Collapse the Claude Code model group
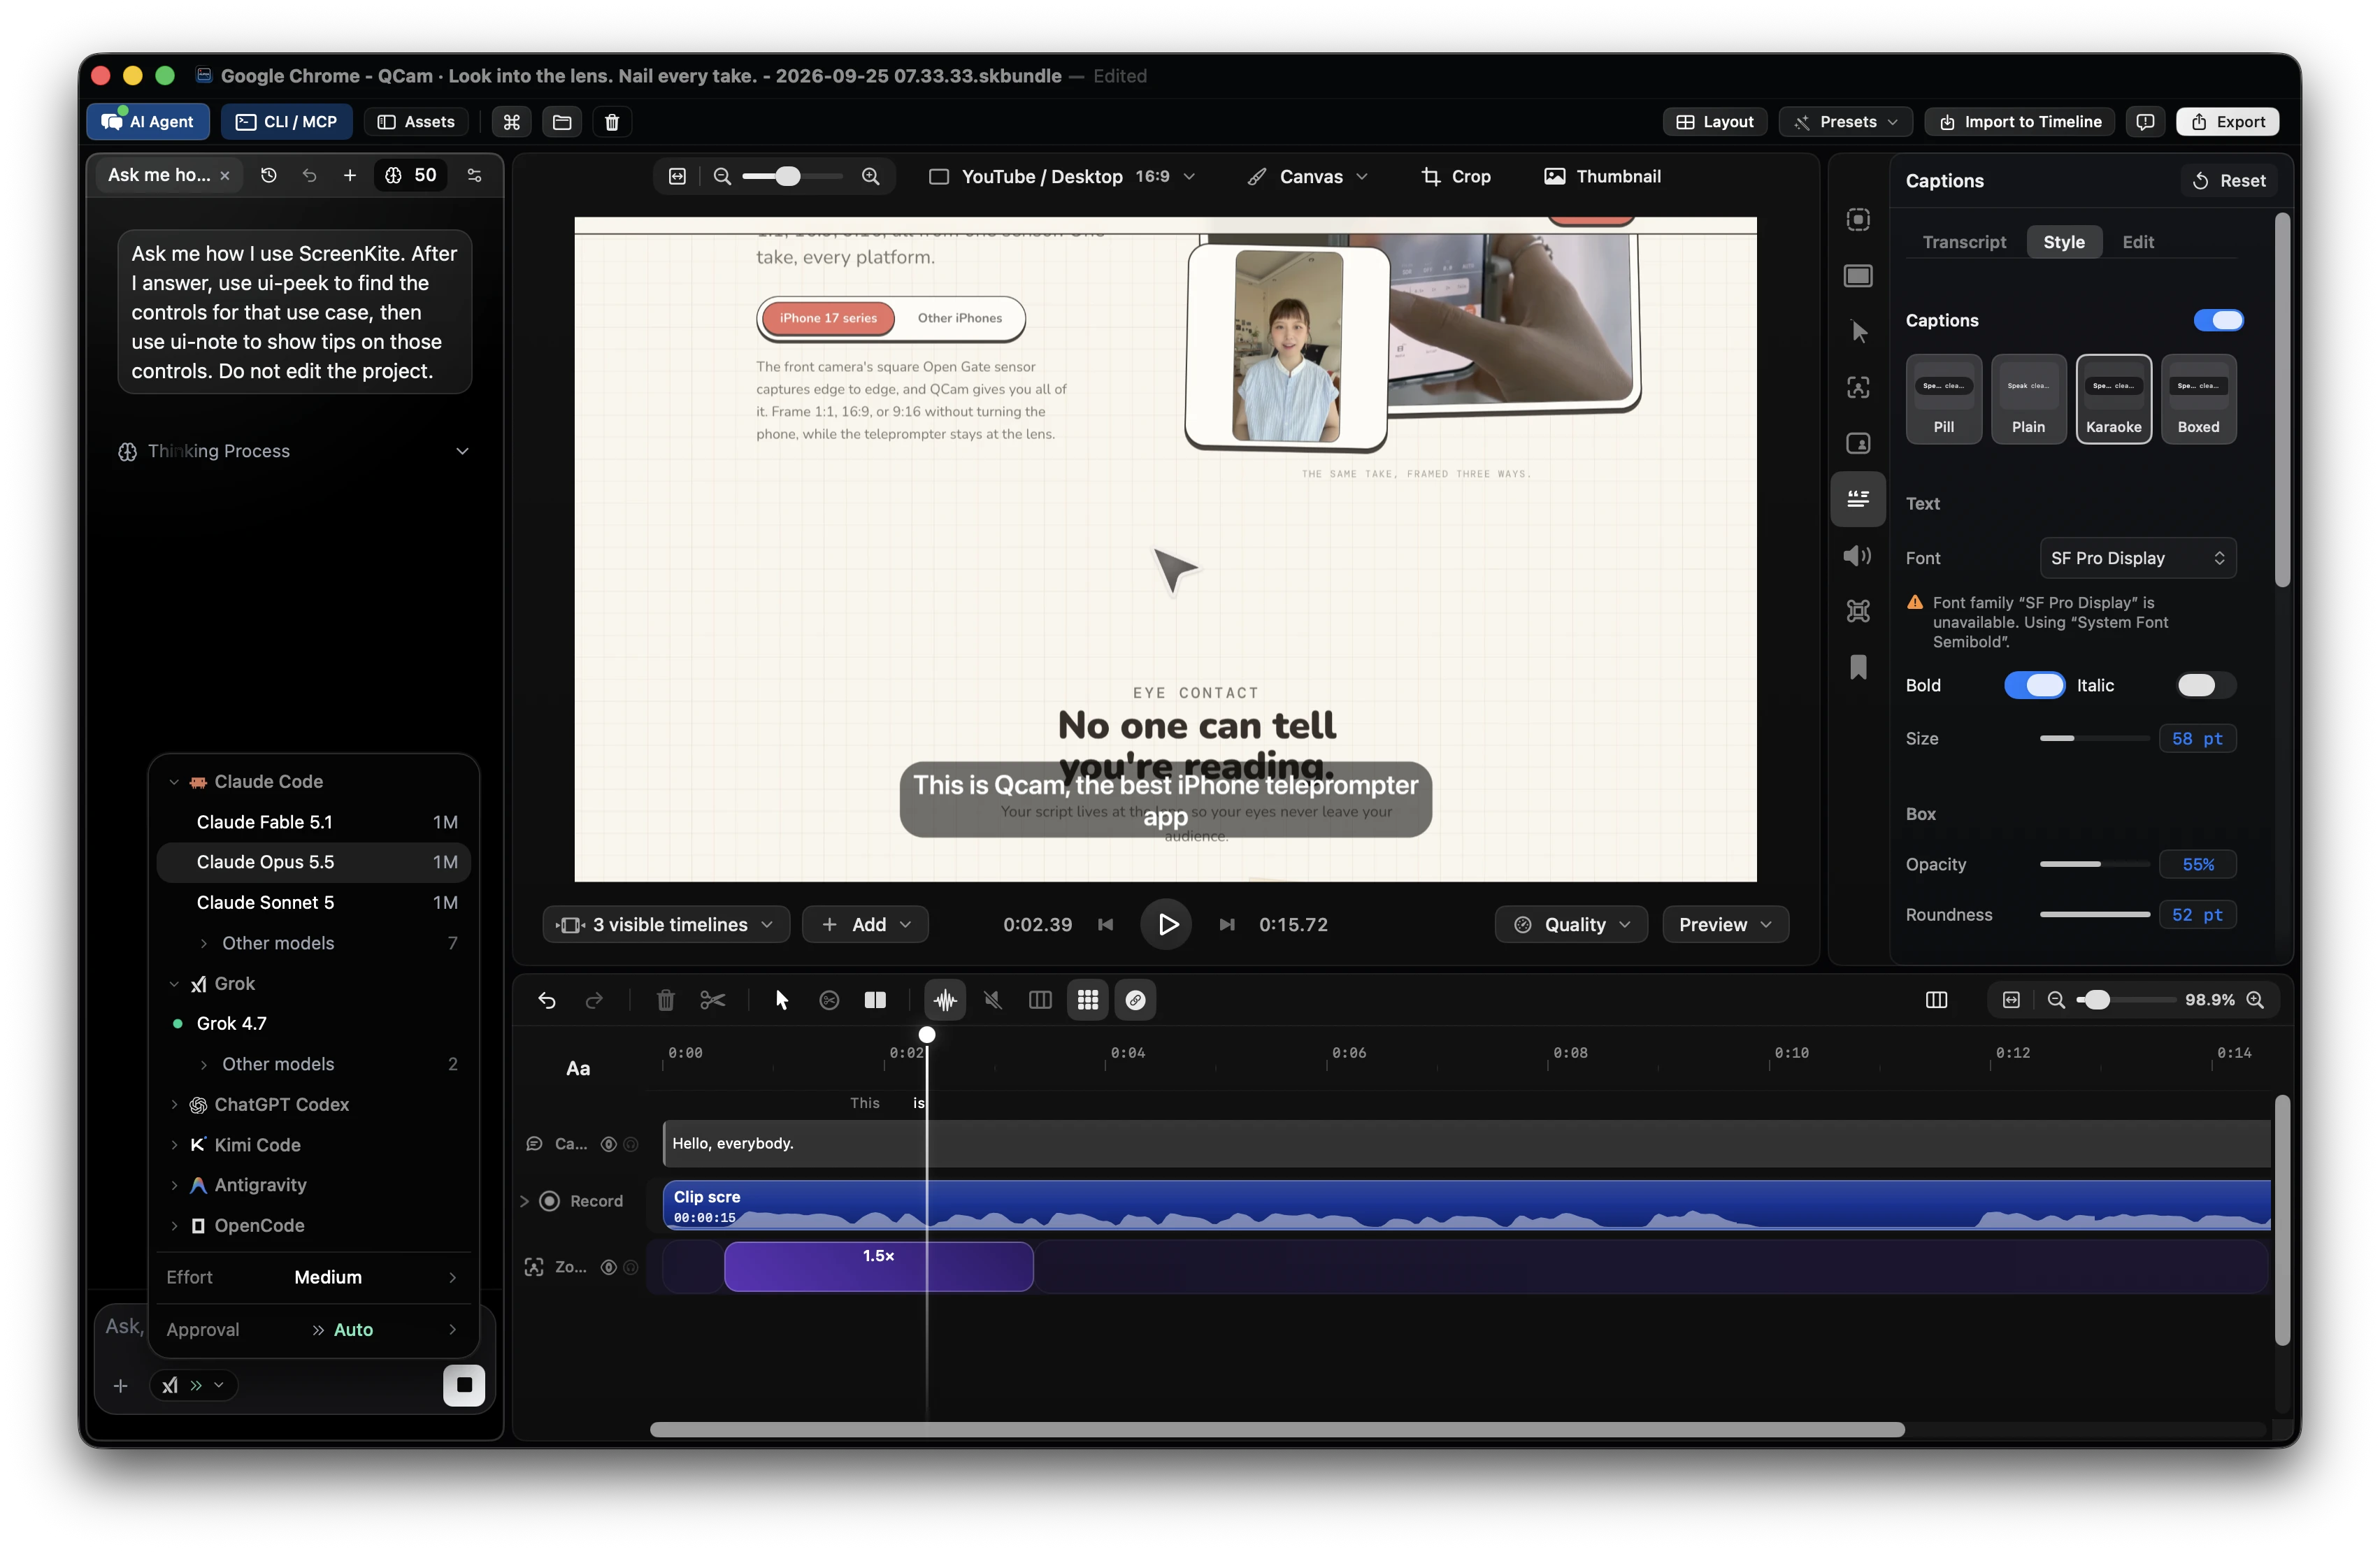This screenshot has height=1552, width=2380. (x=174, y=781)
